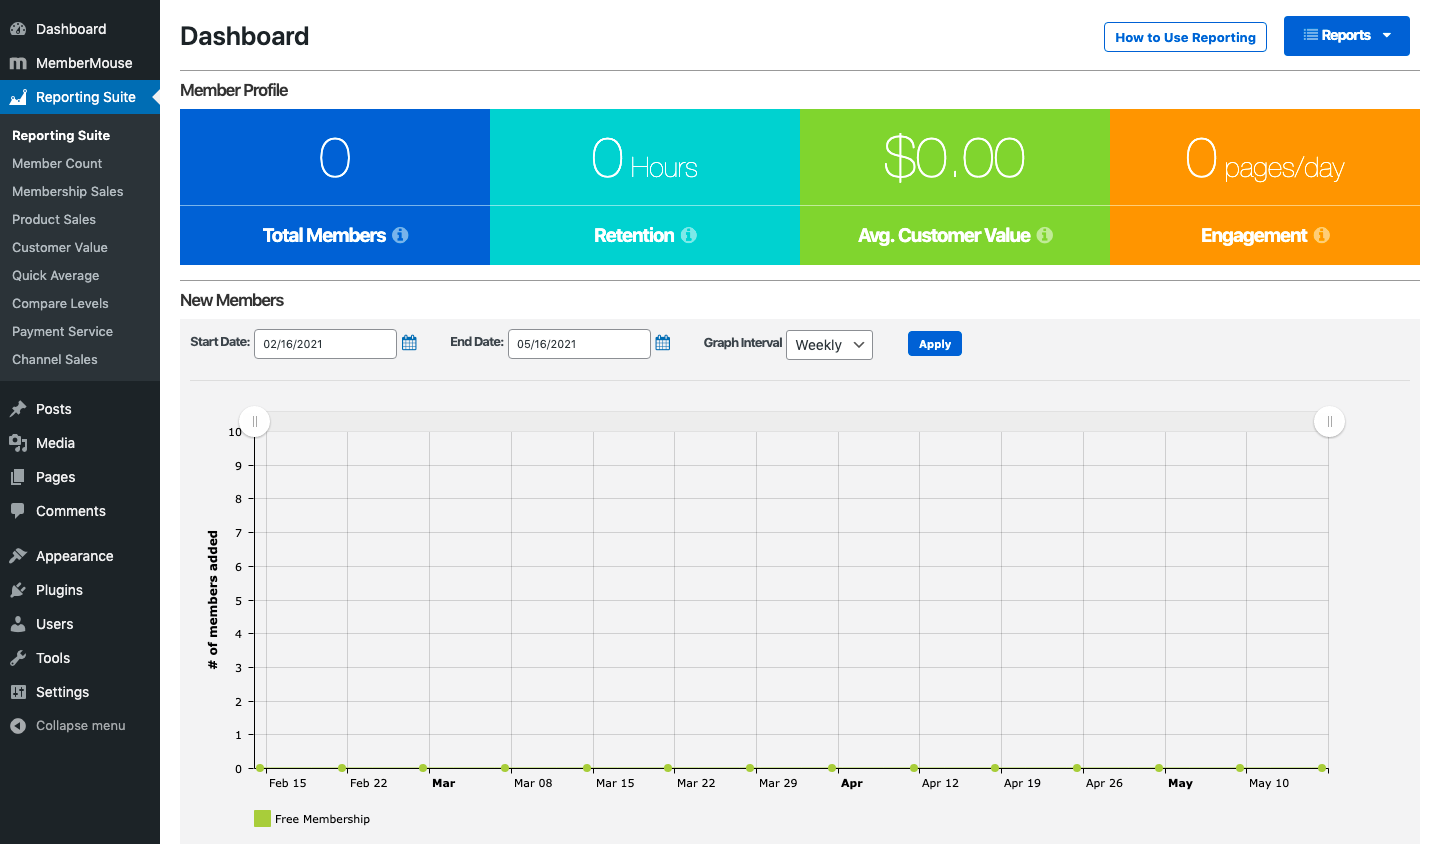Click the Engagement info icon
Image resolution: width=1431 pixels, height=844 pixels.
click(x=1322, y=235)
